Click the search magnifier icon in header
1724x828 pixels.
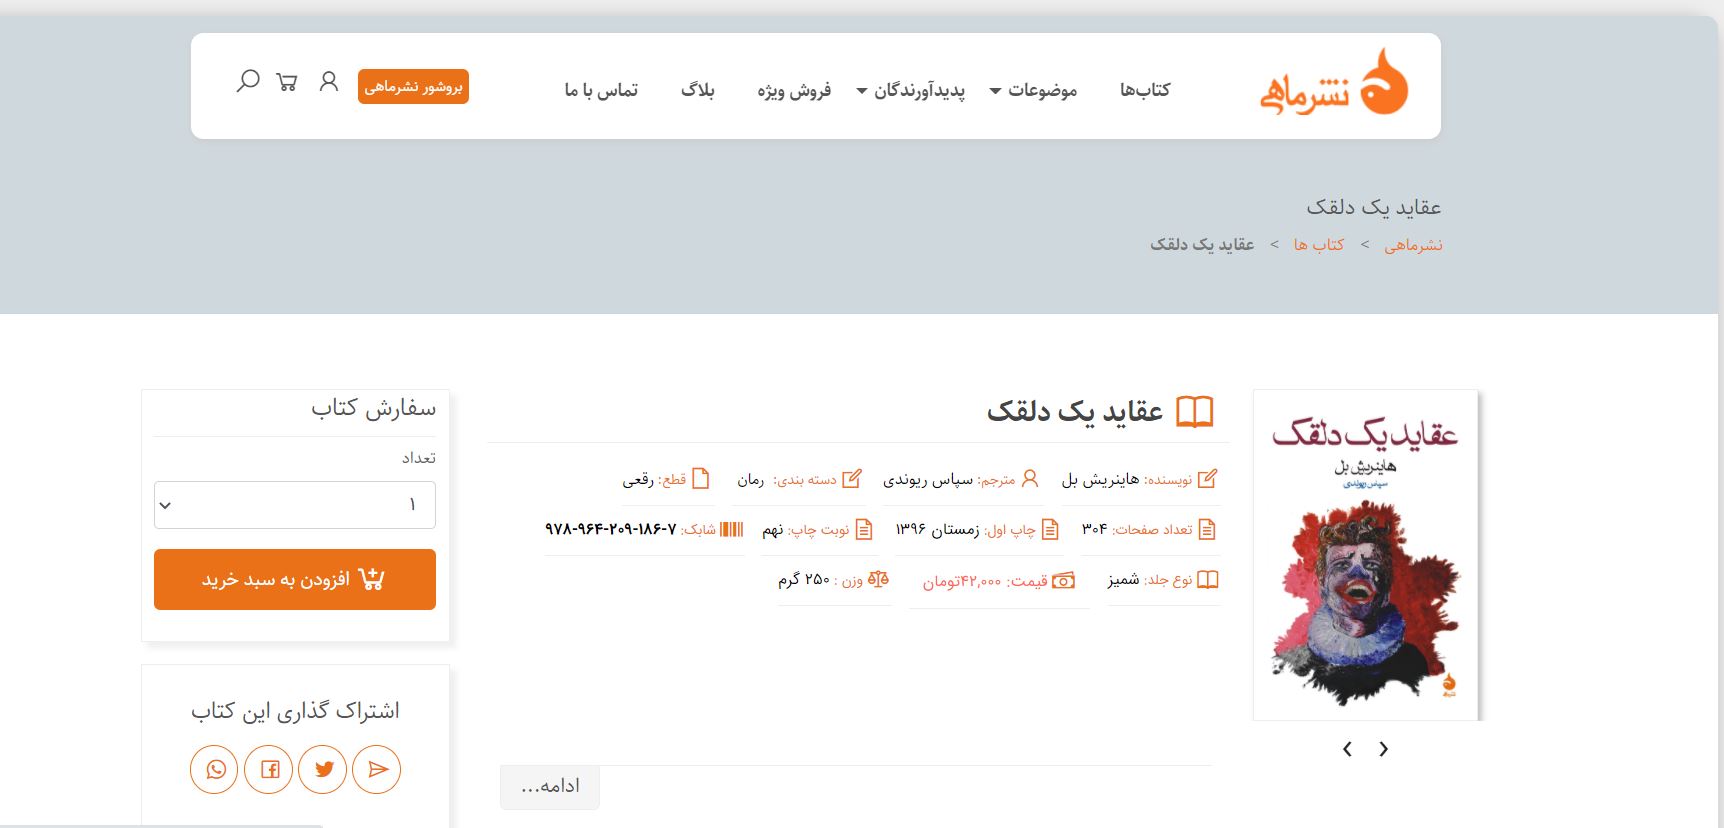247,81
